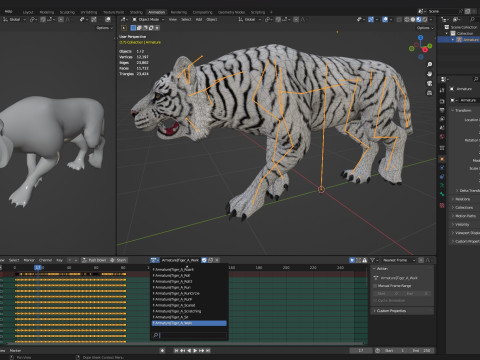480x360 pixels.
Task: Click the outliner search magnifier icon
Action: [x=472, y=20]
